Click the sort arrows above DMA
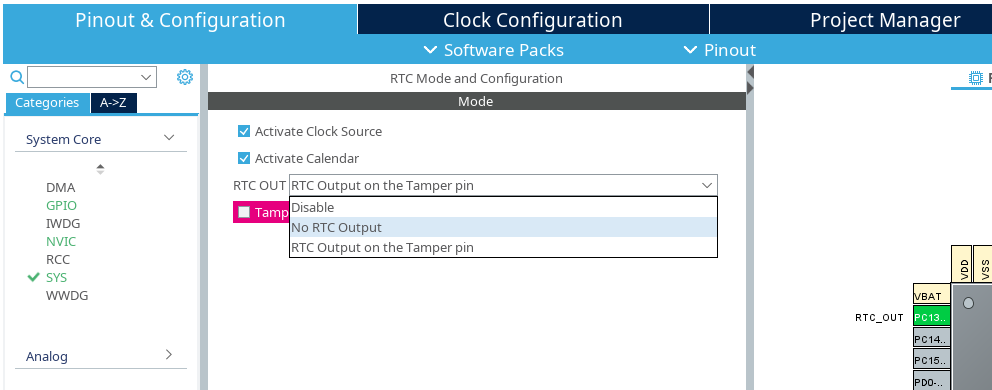The image size is (992, 390). pos(100,169)
